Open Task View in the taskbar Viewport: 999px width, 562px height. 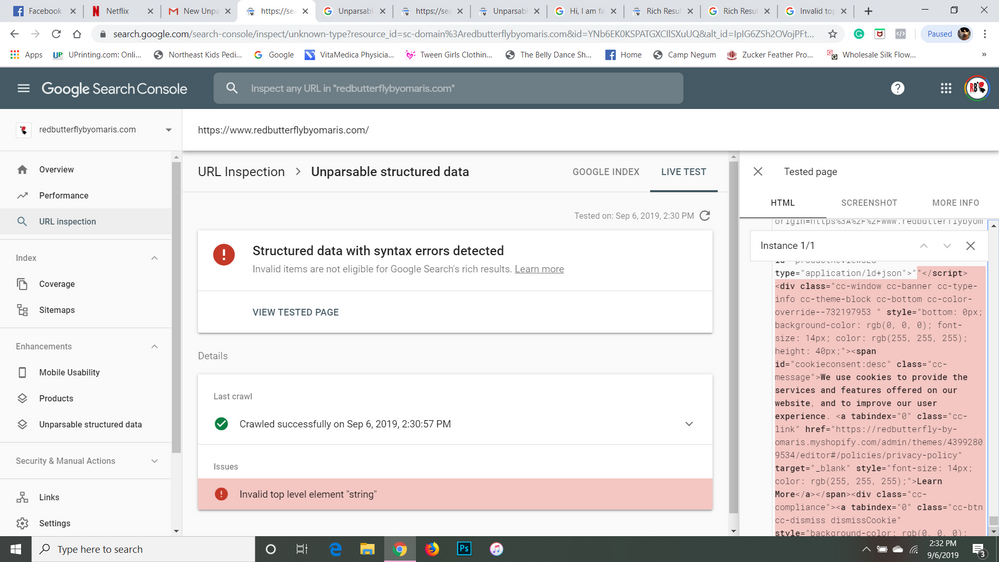pyautogui.click(x=302, y=549)
